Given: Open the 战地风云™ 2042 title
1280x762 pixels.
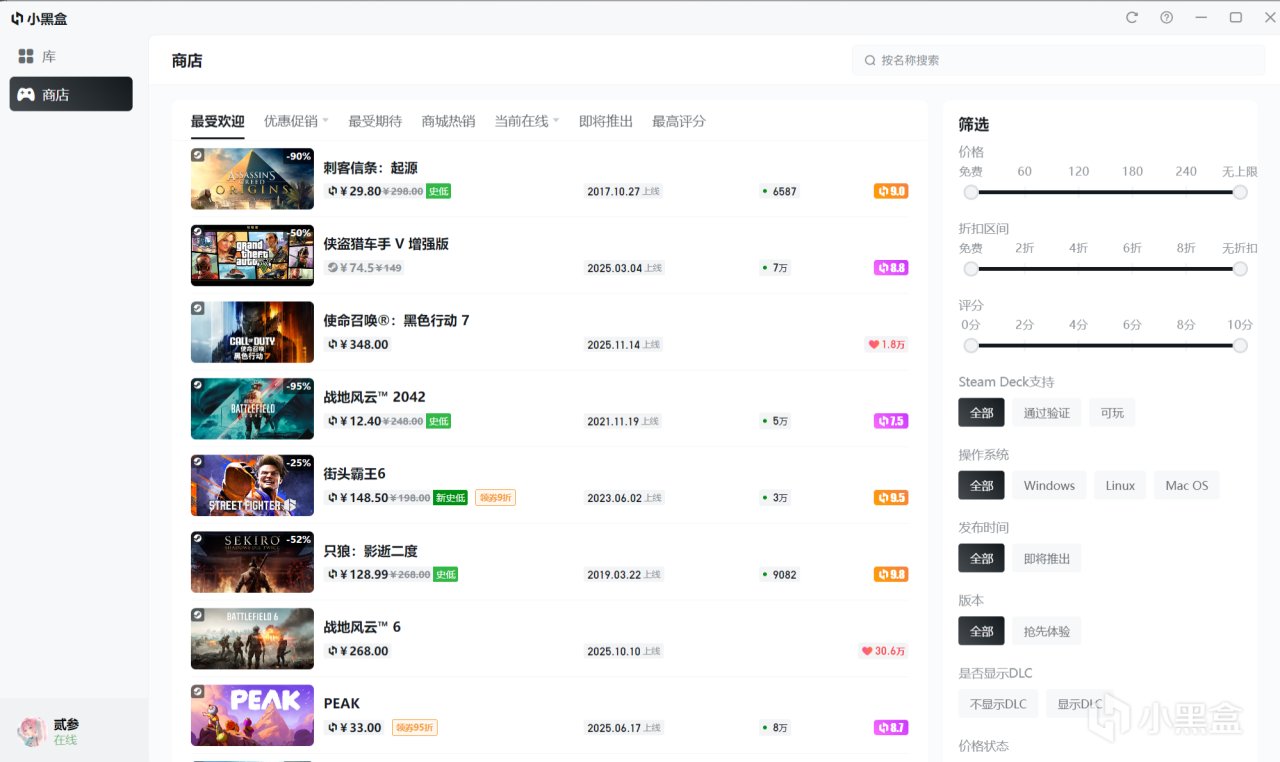Looking at the screenshot, I should pos(374,397).
